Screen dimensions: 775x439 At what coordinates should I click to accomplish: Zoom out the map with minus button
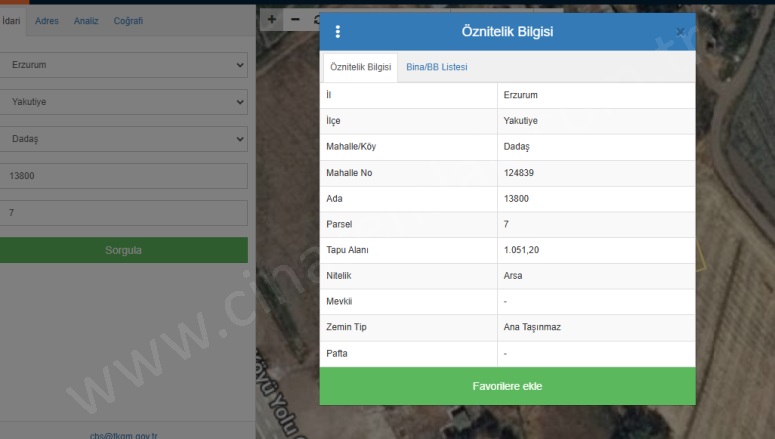point(294,19)
